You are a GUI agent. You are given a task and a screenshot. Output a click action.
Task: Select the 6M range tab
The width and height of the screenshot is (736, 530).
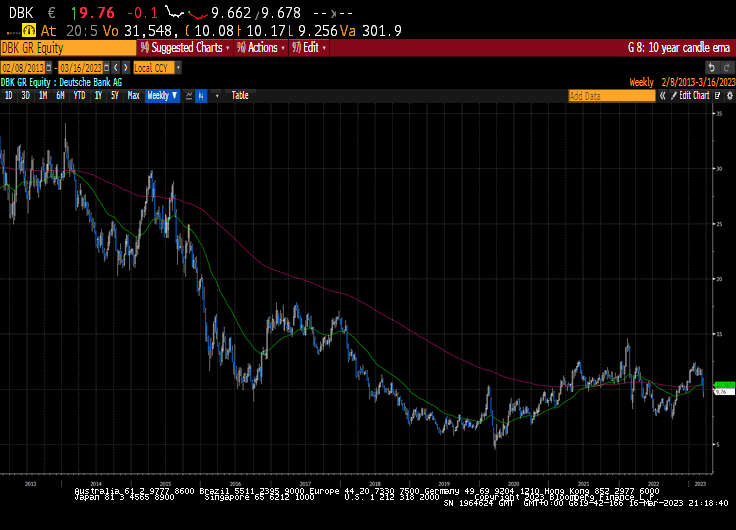point(60,96)
